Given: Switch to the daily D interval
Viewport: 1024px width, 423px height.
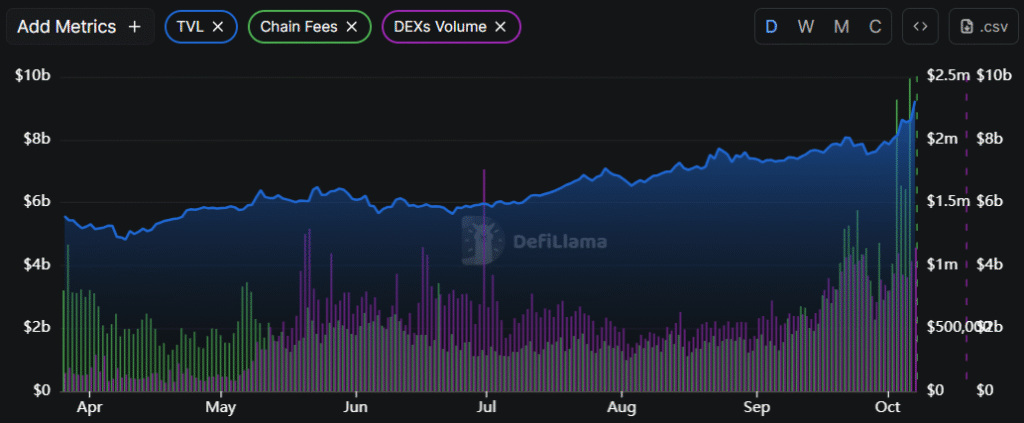Looking at the screenshot, I should [x=771, y=27].
